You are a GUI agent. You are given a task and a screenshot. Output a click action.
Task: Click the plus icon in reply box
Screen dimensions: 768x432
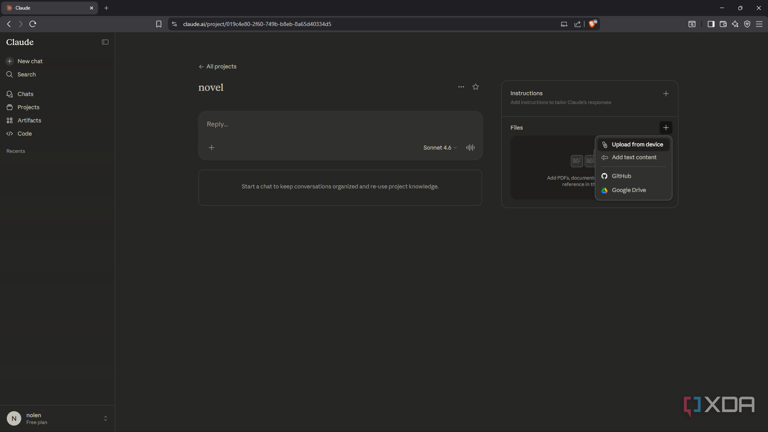(x=212, y=147)
